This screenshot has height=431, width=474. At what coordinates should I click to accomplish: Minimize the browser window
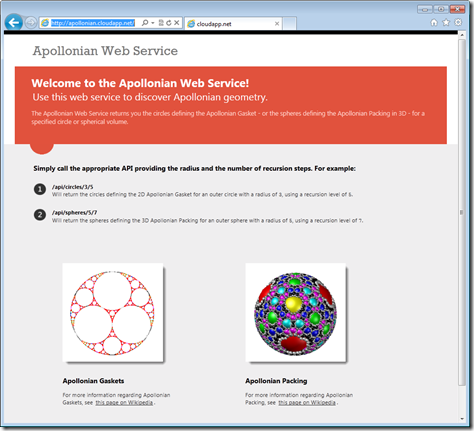coord(425,9)
